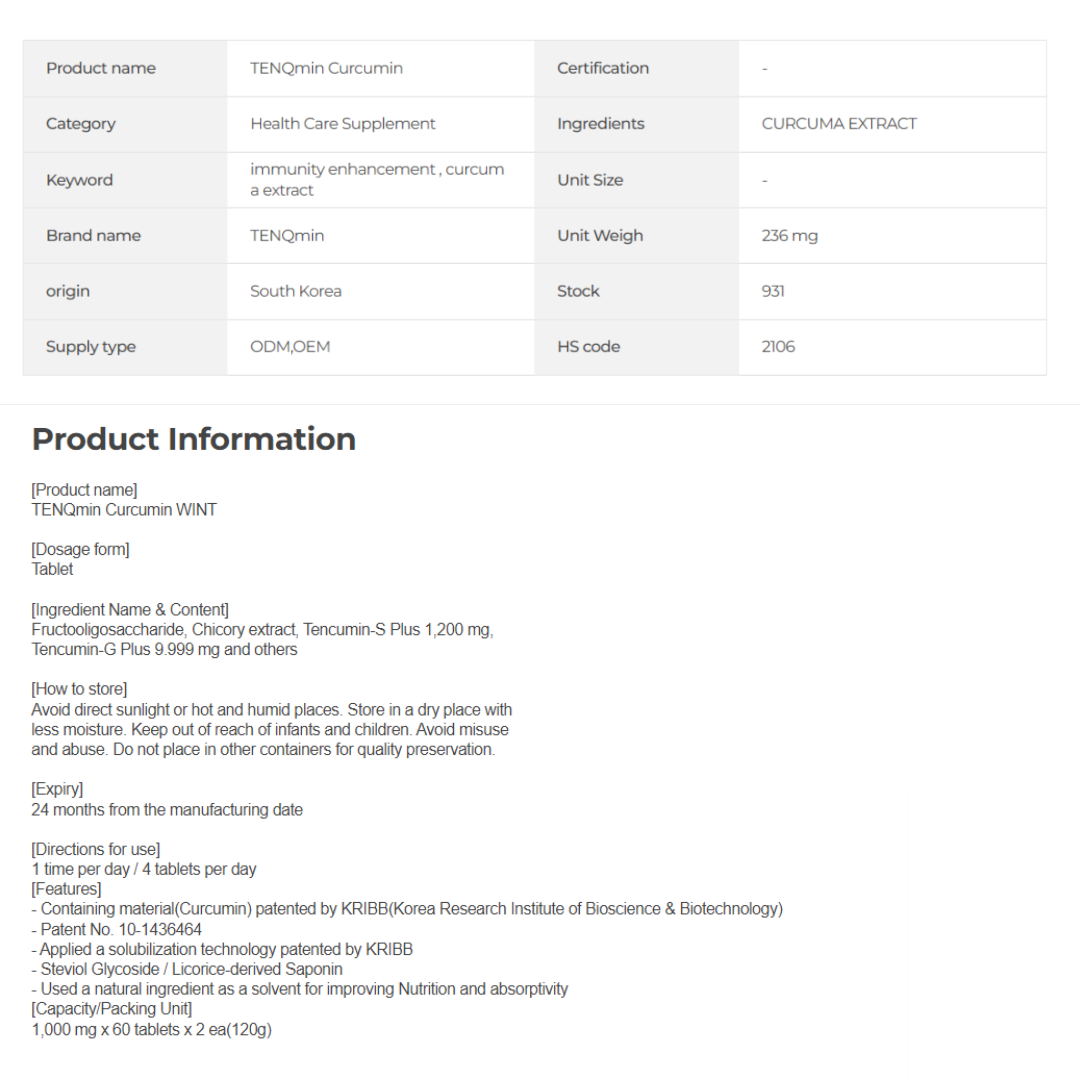Click the '[Capacity/Packing Unit]' label
This screenshot has height=1080, width=1080.
111,1009
